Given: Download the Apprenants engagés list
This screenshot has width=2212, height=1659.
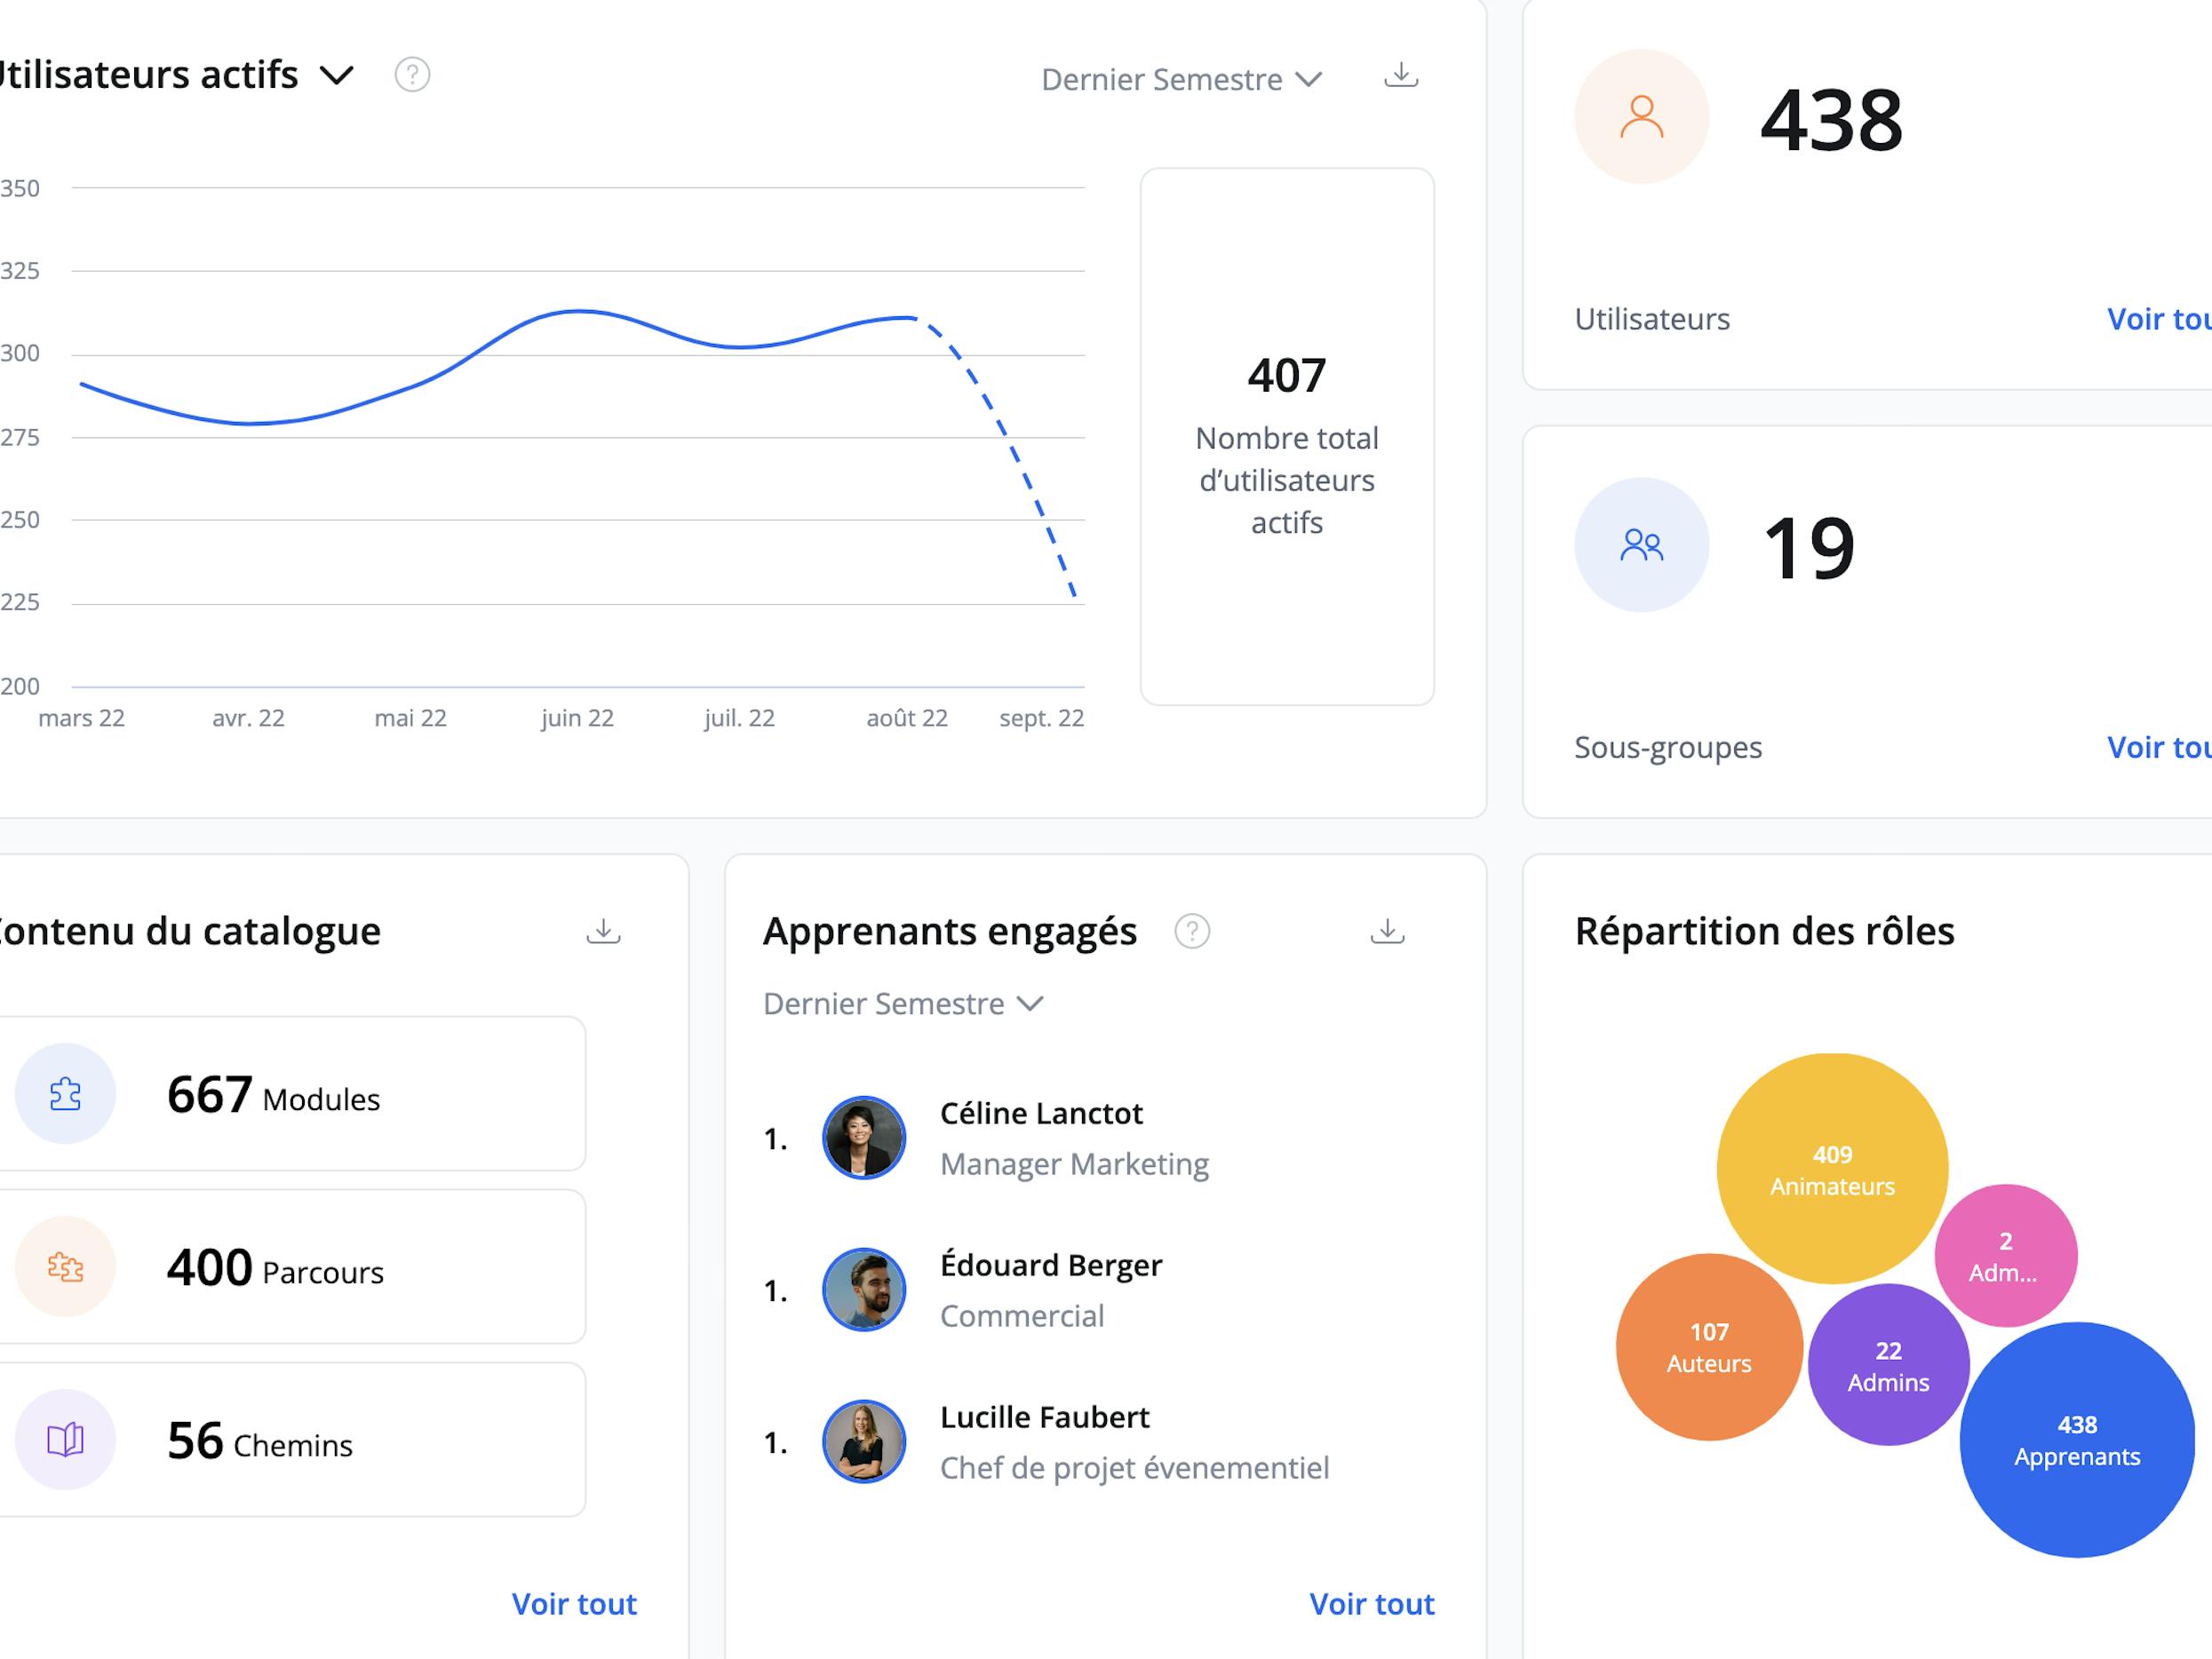Looking at the screenshot, I should point(1387,932).
